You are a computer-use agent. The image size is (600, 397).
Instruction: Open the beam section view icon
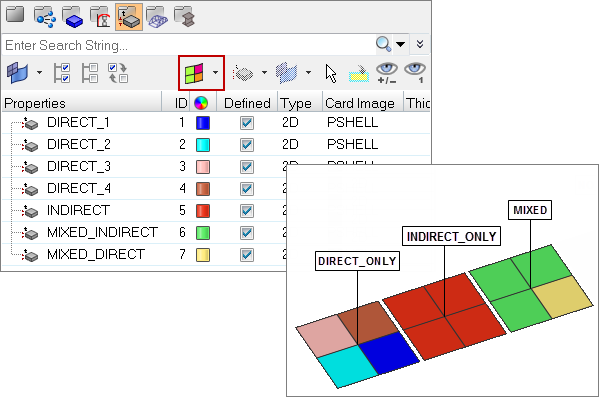184,17
